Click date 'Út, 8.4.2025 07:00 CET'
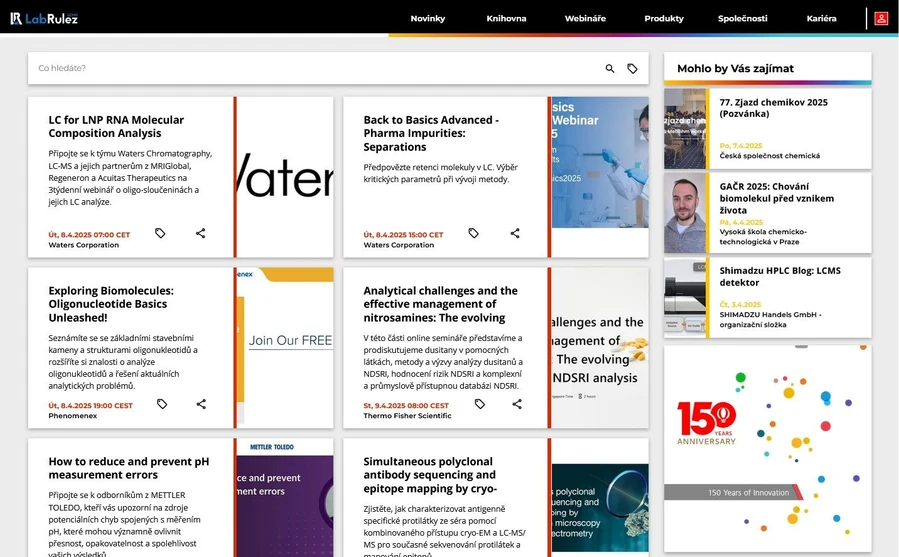The height and width of the screenshot is (557, 899). [x=89, y=235]
